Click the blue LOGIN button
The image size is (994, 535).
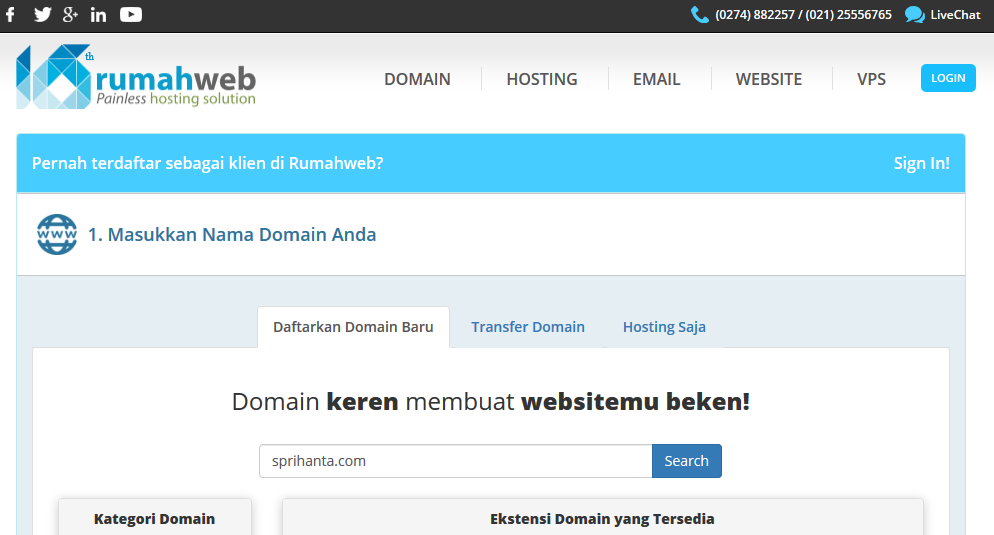coord(948,78)
